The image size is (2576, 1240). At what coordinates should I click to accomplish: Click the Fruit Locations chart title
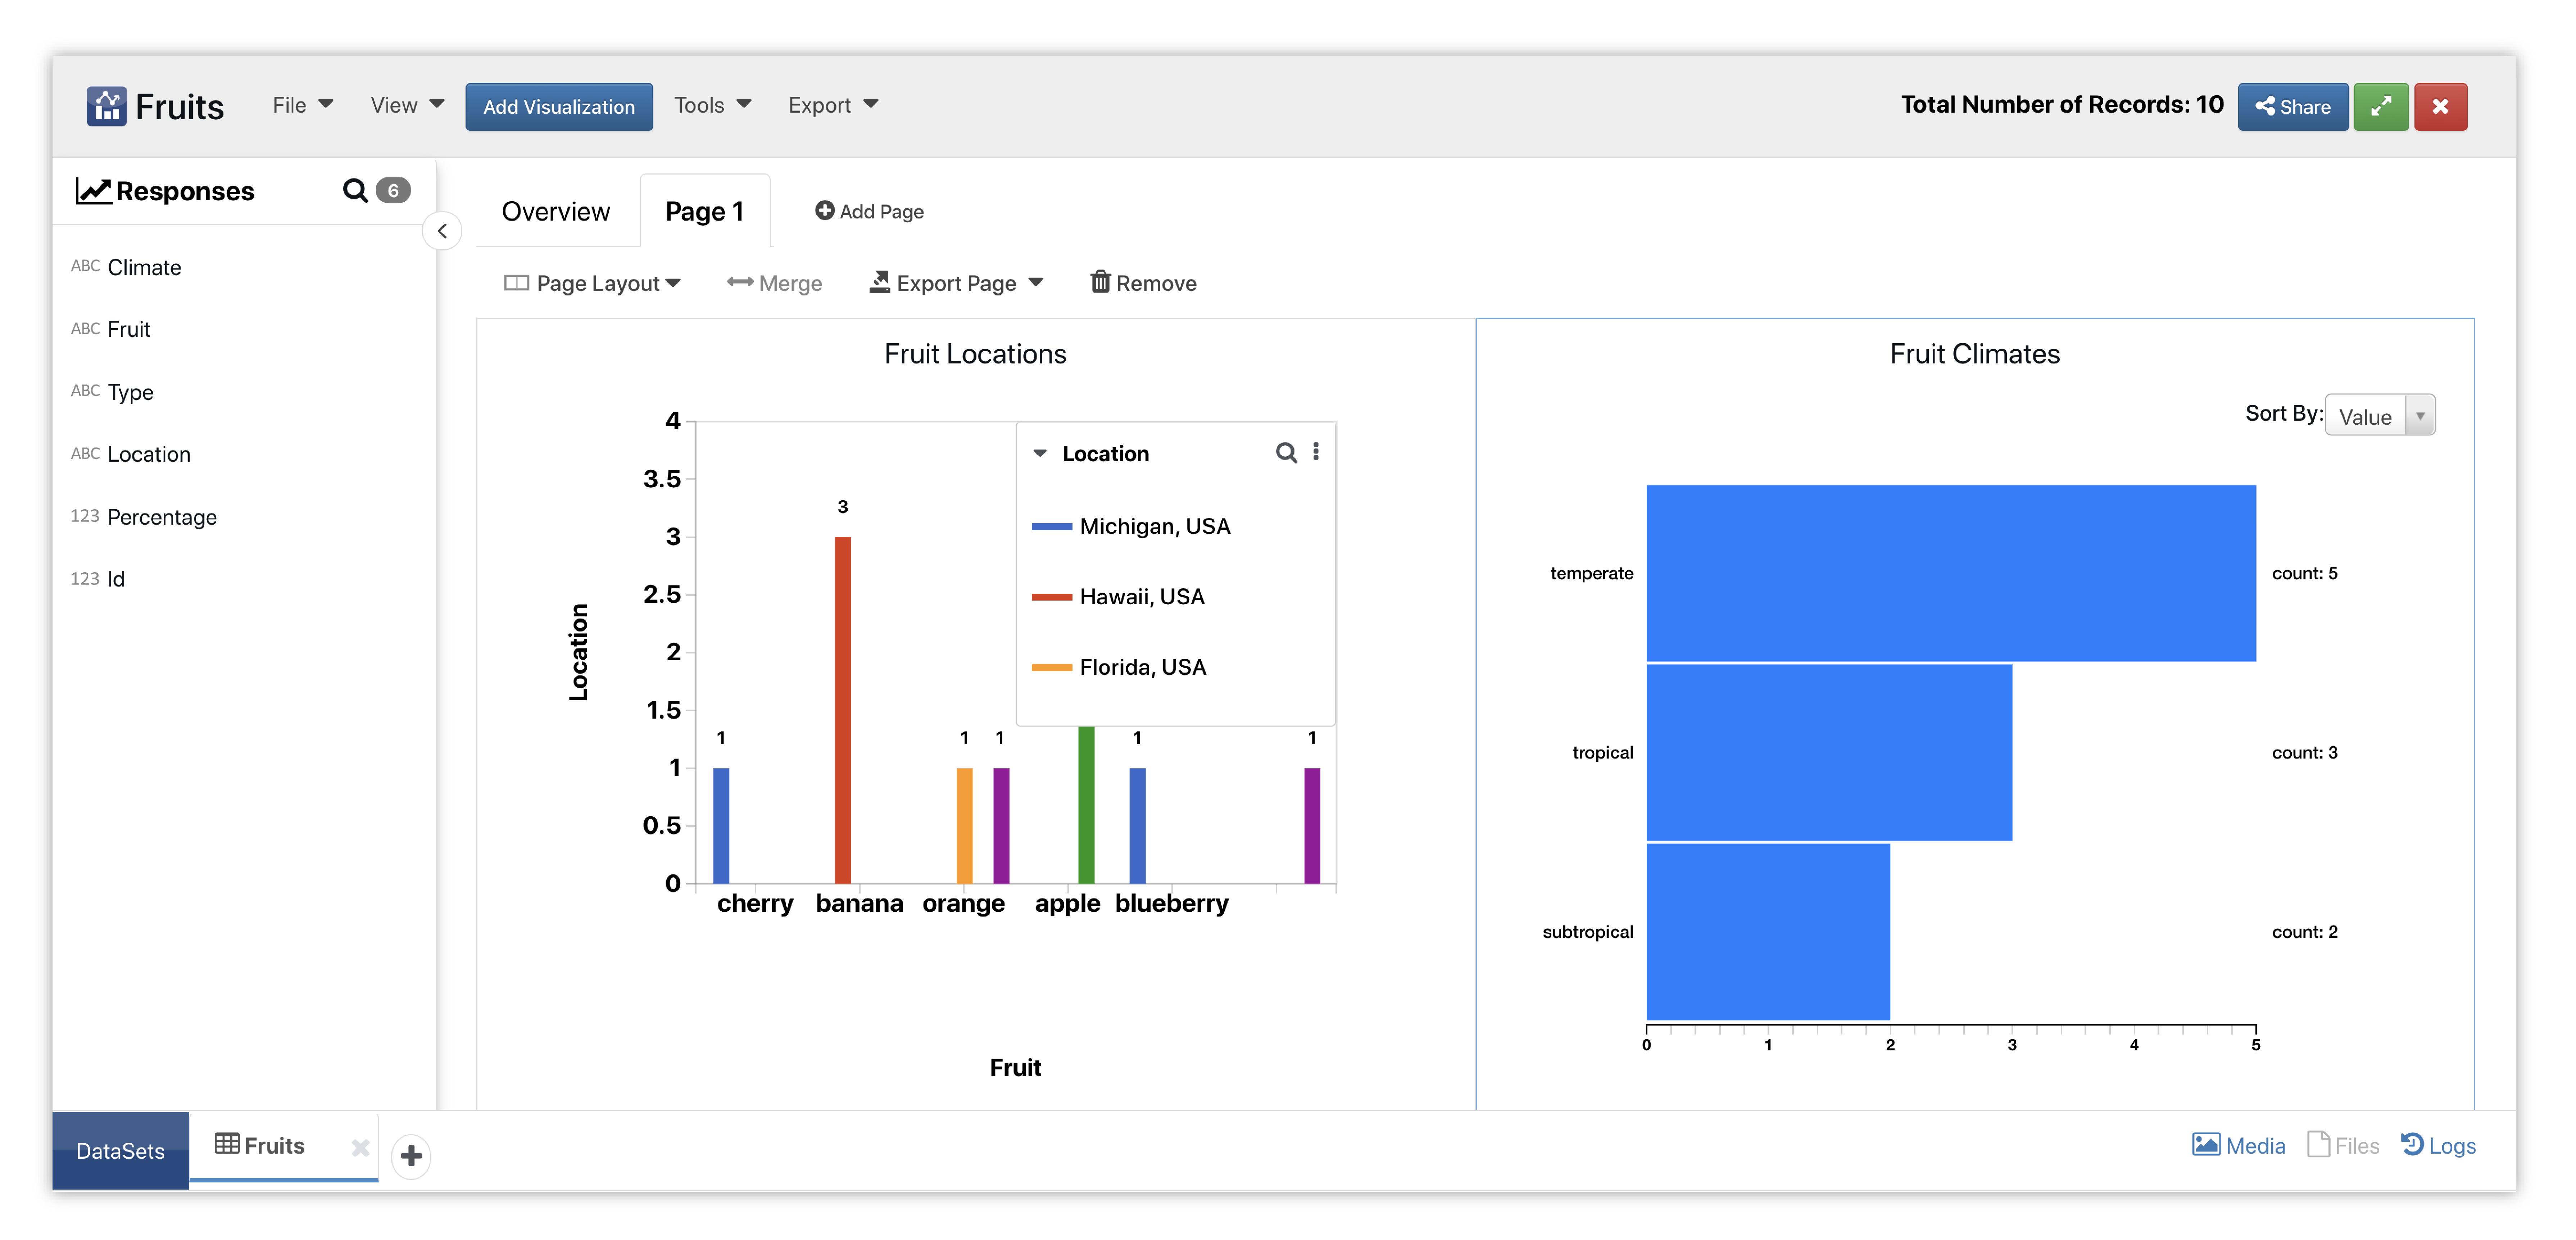(x=975, y=354)
